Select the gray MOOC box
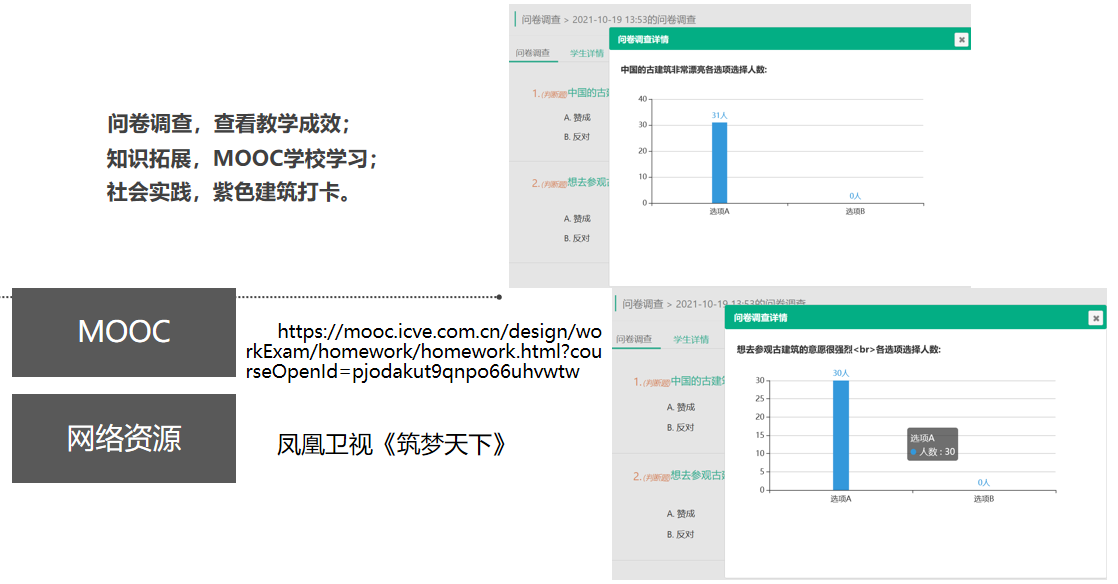 124,332
